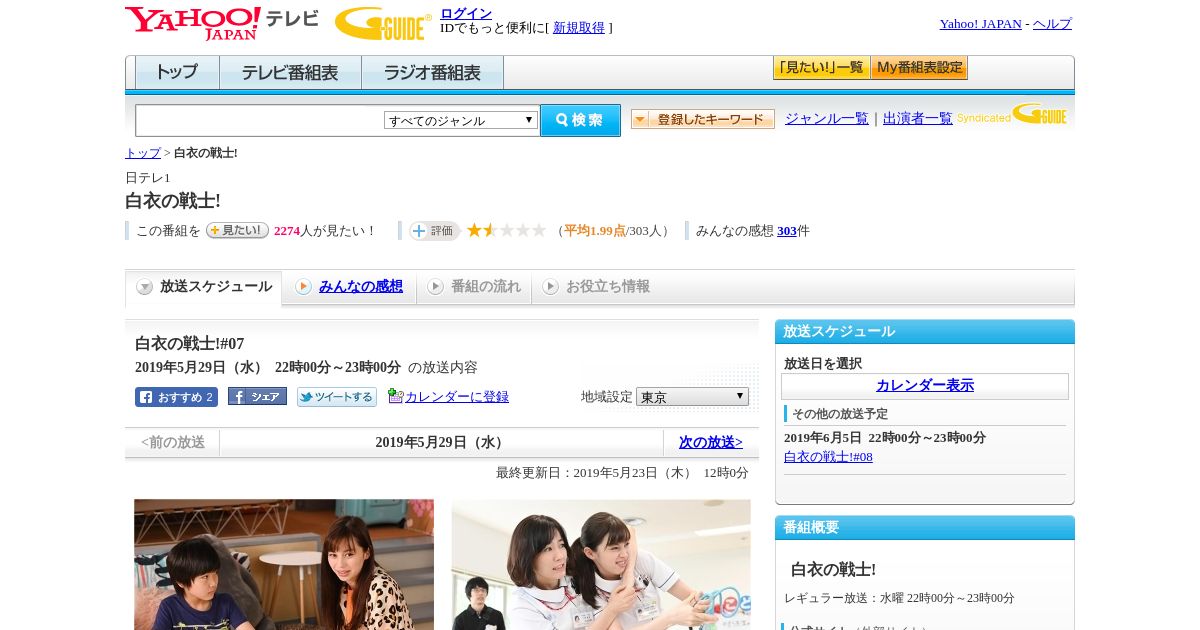Viewport: 1200px width, 630px height.
Task: Select the 放送スケジュール tab
Action: [x=204, y=287]
